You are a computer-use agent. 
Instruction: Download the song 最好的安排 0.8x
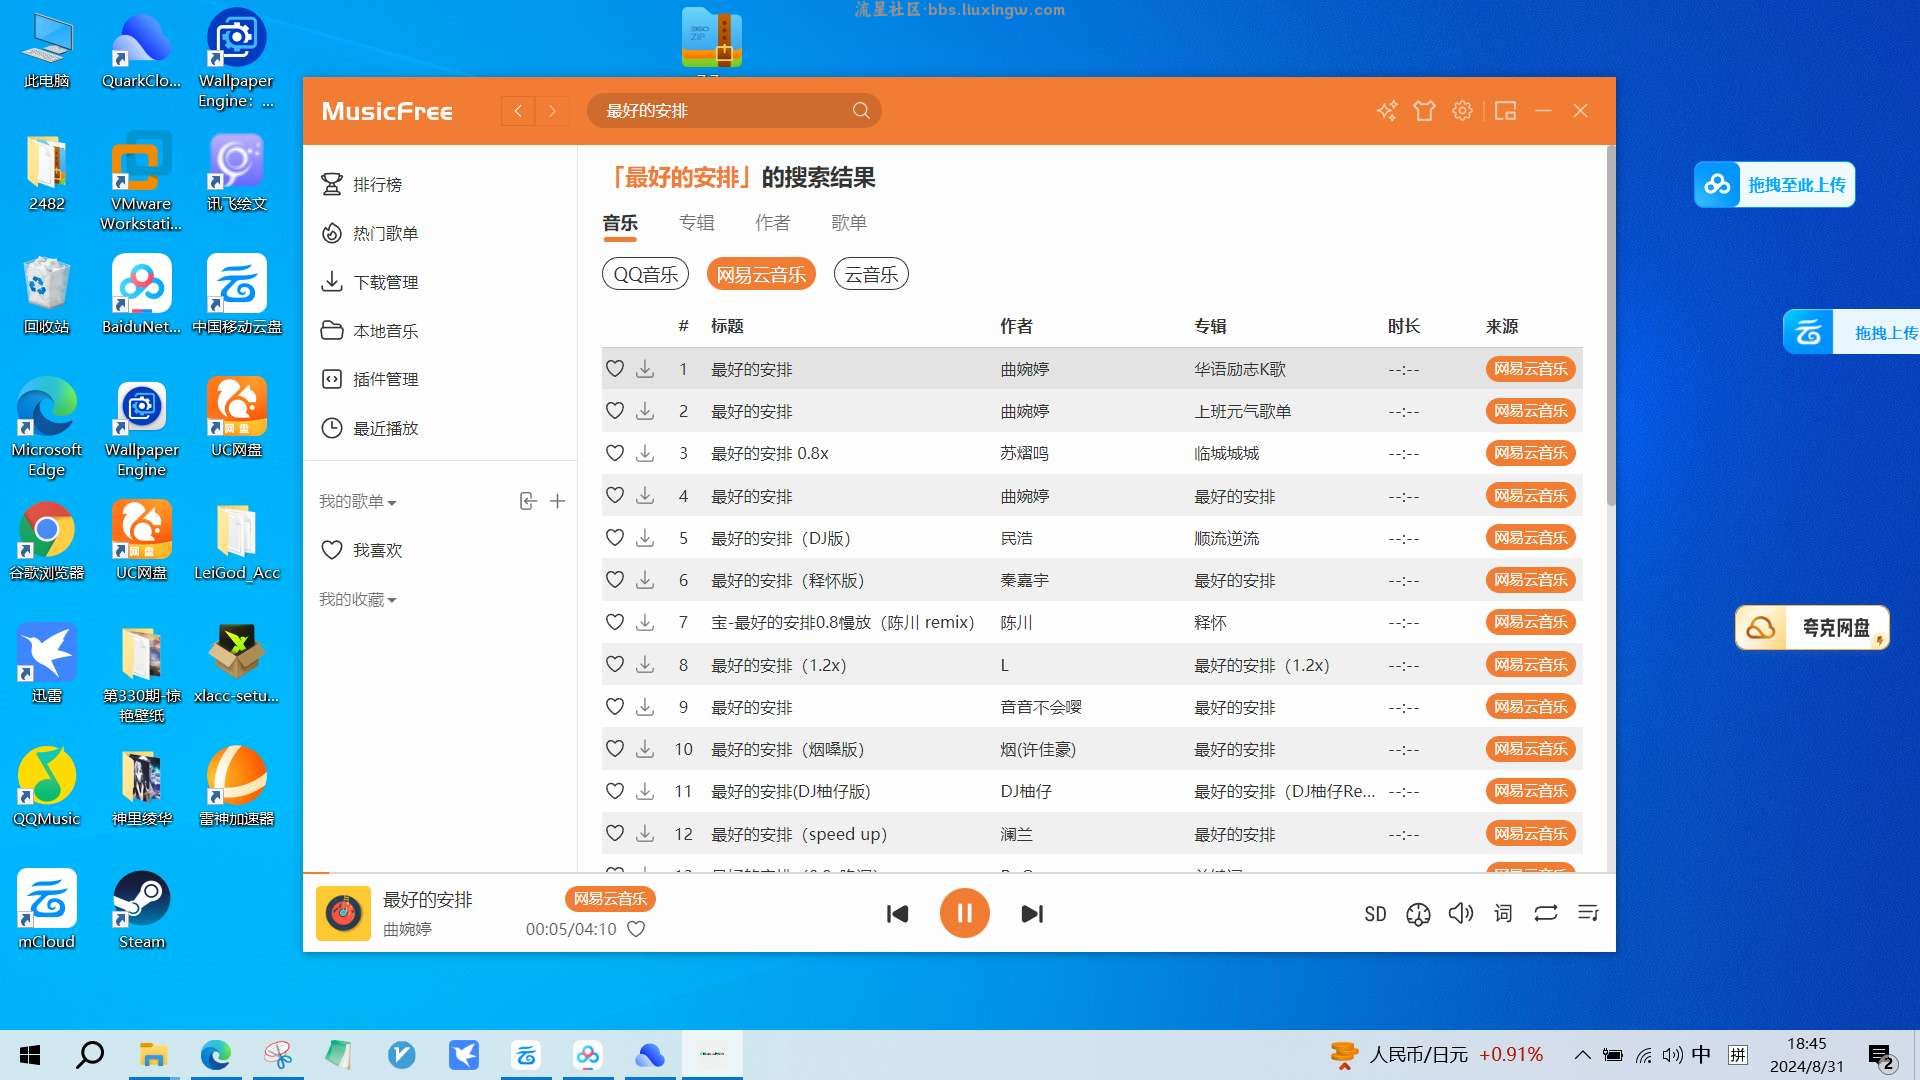click(645, 453)
